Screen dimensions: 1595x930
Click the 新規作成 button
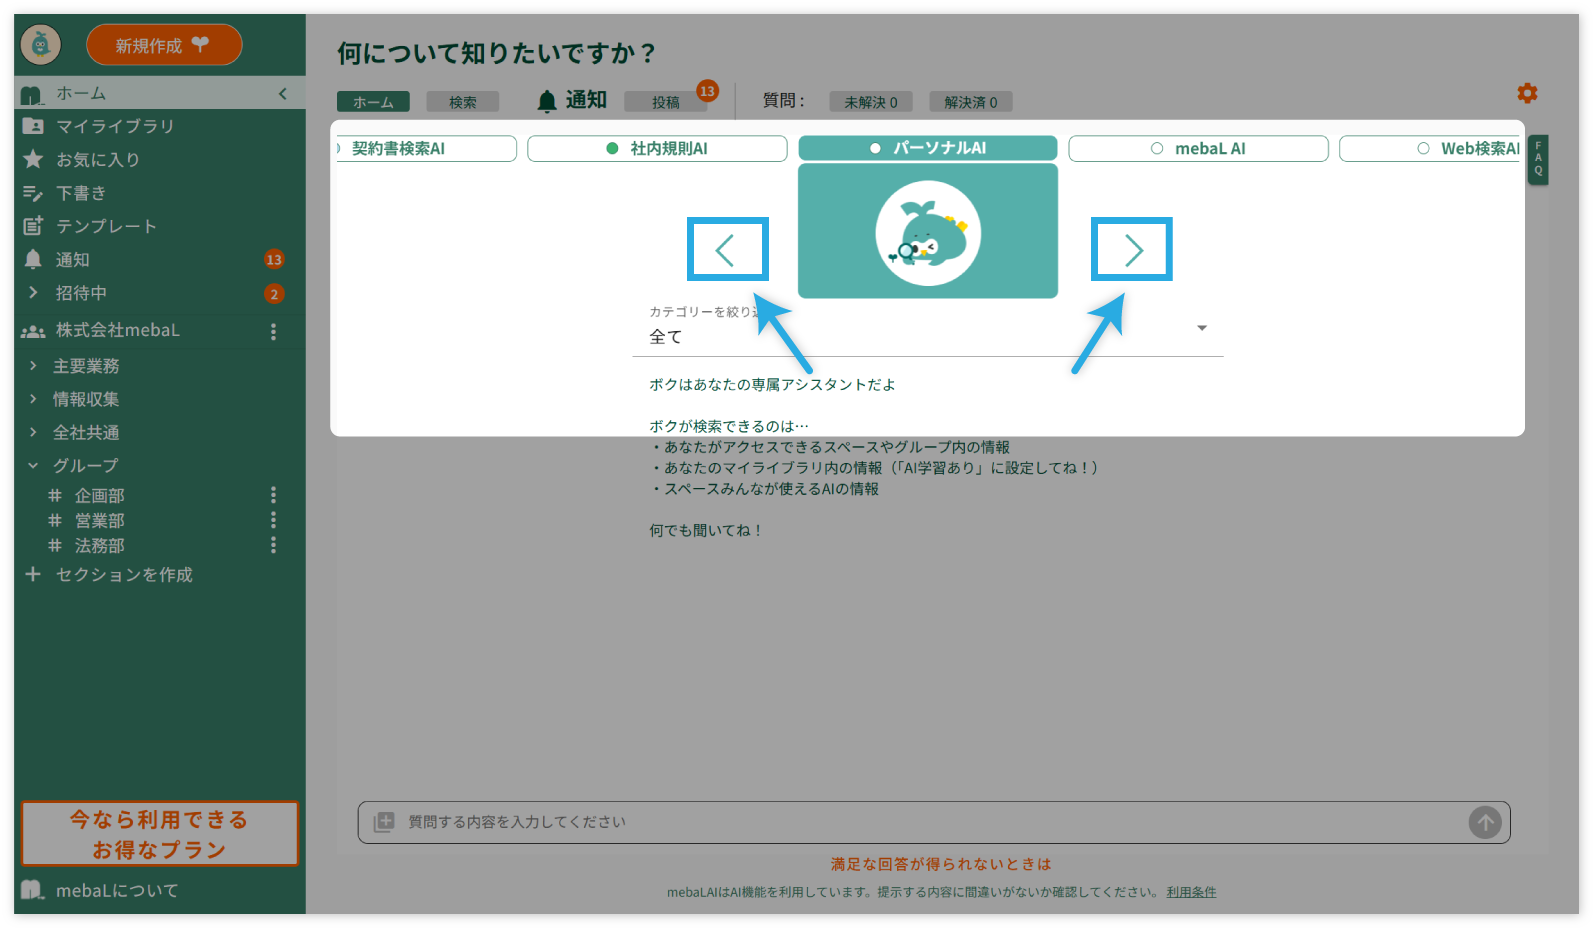point(164,45)
